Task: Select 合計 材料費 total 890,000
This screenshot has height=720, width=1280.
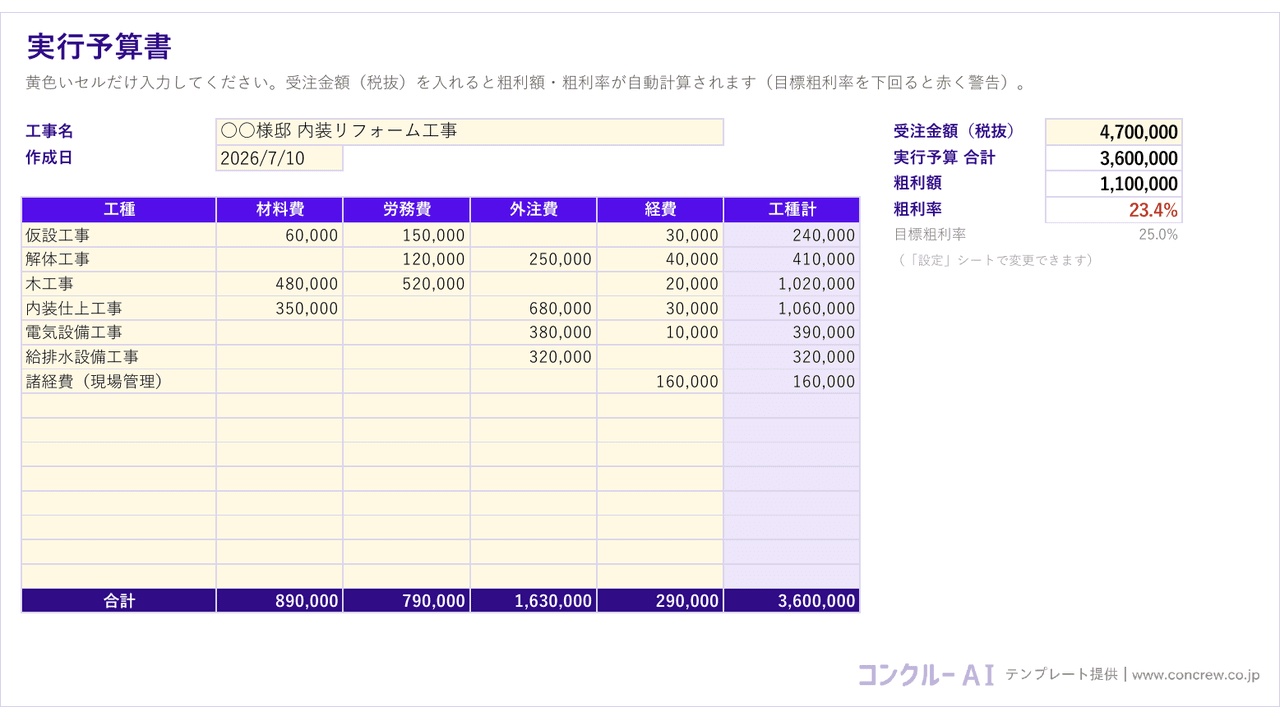Action: (280, 601)
